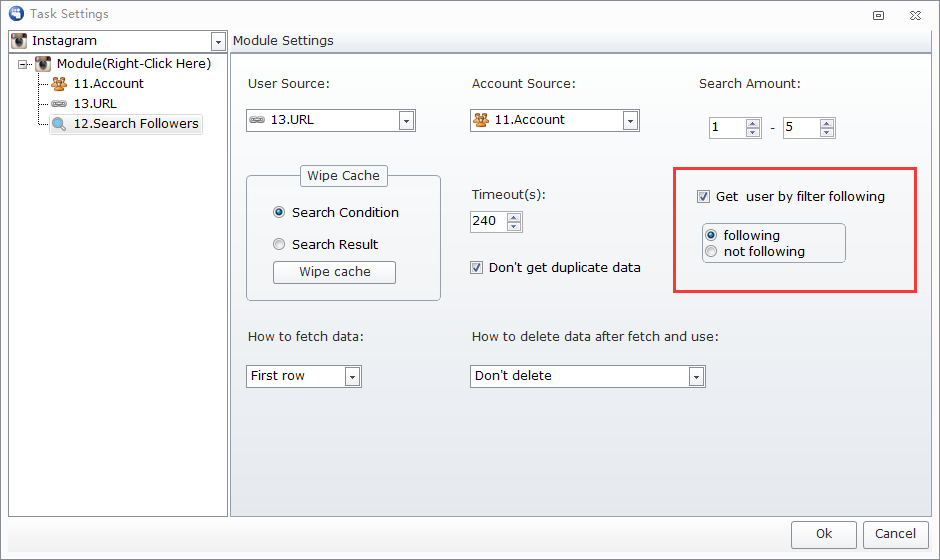Image resolution: width=940 pixels, height=560 pixels.
Task: Confirm settings with the Ok button
Action: coord(824,534)
